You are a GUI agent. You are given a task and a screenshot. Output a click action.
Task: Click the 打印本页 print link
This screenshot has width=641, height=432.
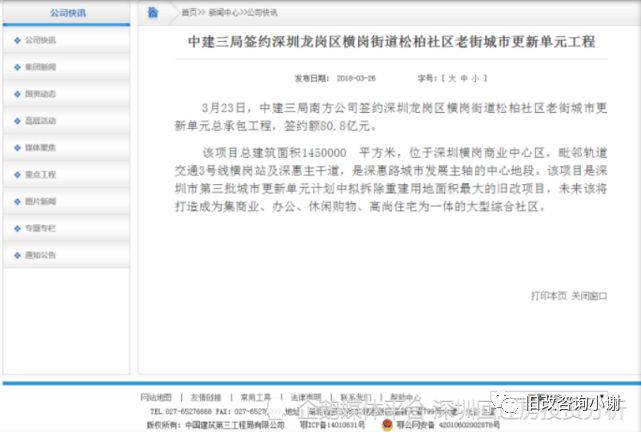tap(549, 295)
